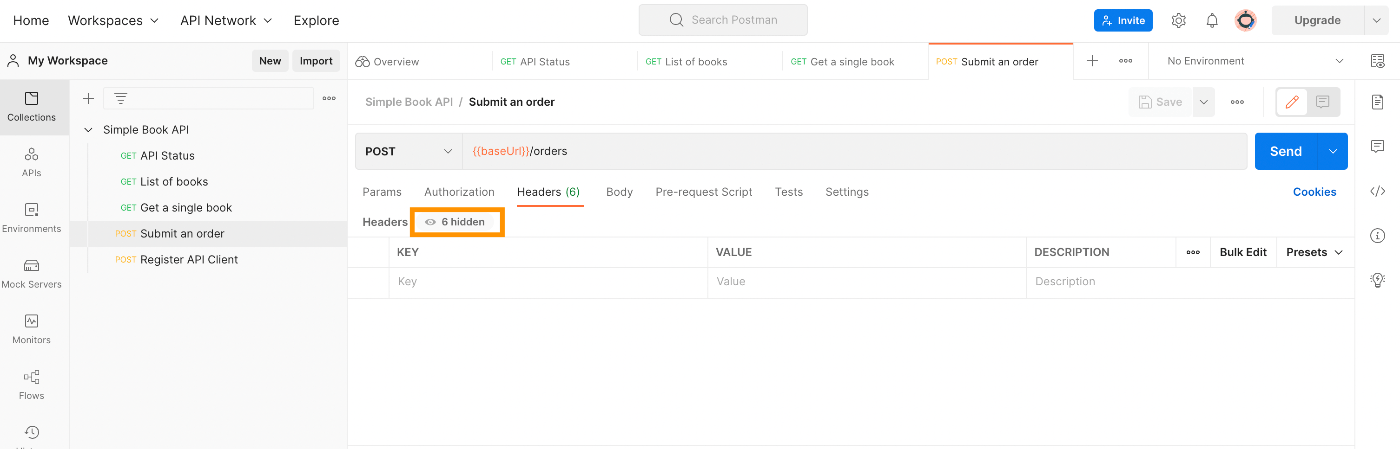Open collections panel three-dot options
The image size is (1400, 449).
pos(329,98)
